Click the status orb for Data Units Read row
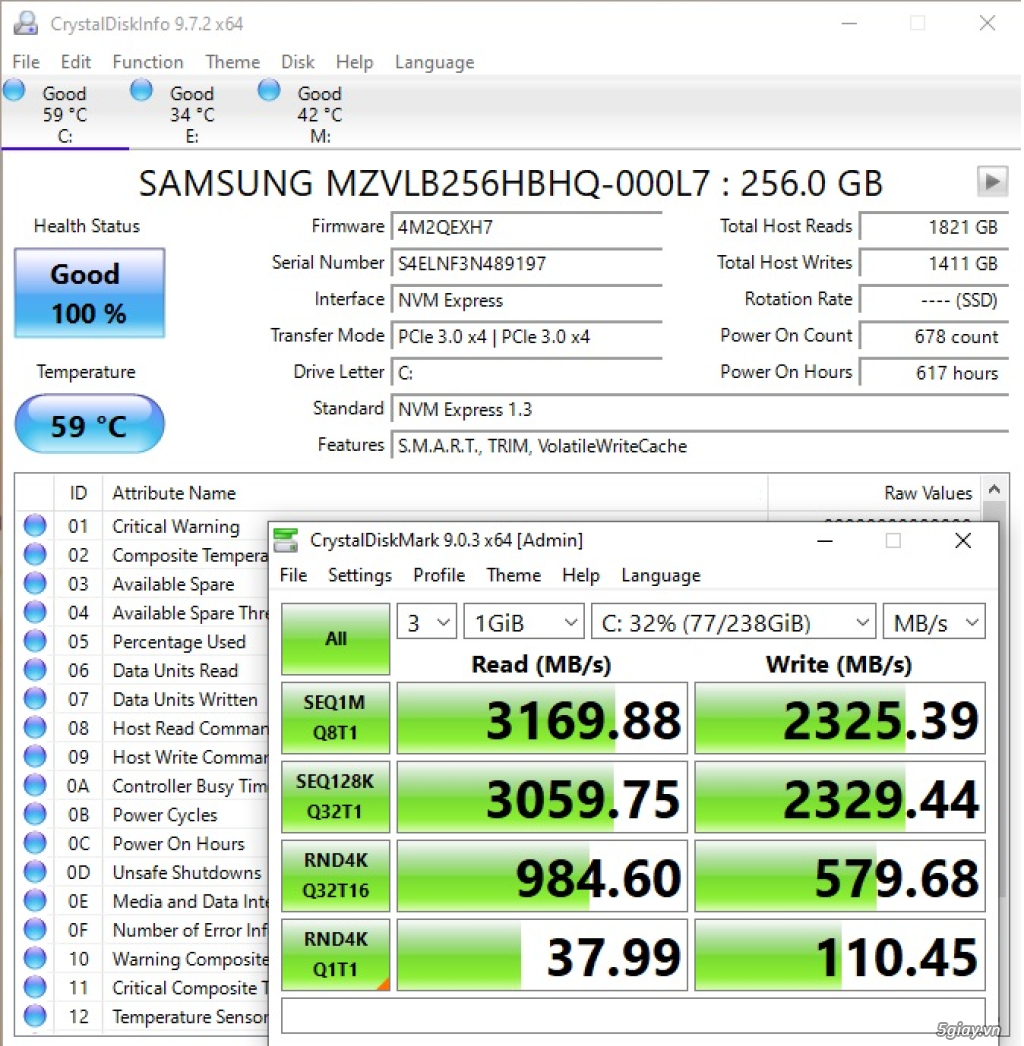 pyautogui.click(x=35, y=670)
